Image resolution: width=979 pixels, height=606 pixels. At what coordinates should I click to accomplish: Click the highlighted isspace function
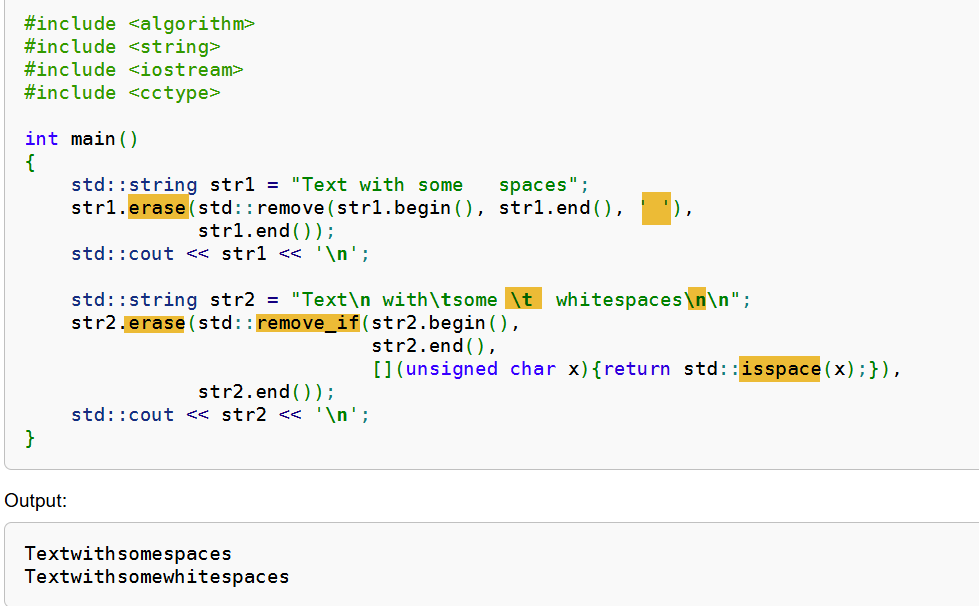pos(779,369)
